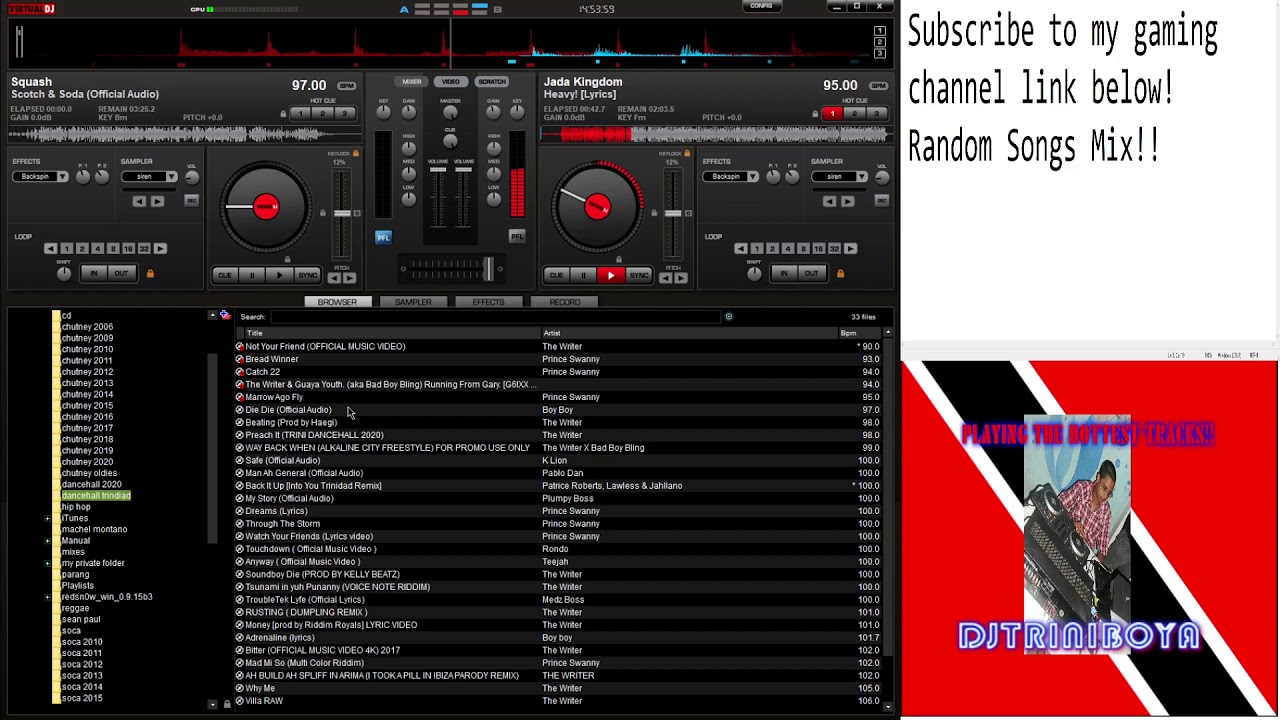Screen dimensions: 1280x720
Task: Click the right deck sampler VOL knob
Action: coord(881,177)
